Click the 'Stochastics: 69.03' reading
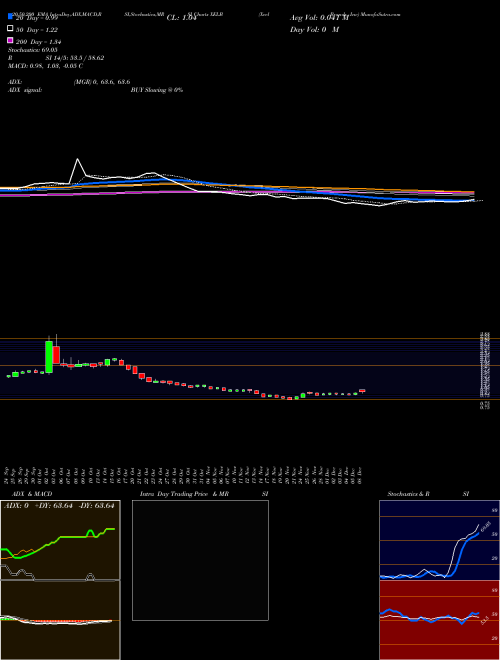The image size is (500, 660). click(33, 50)
